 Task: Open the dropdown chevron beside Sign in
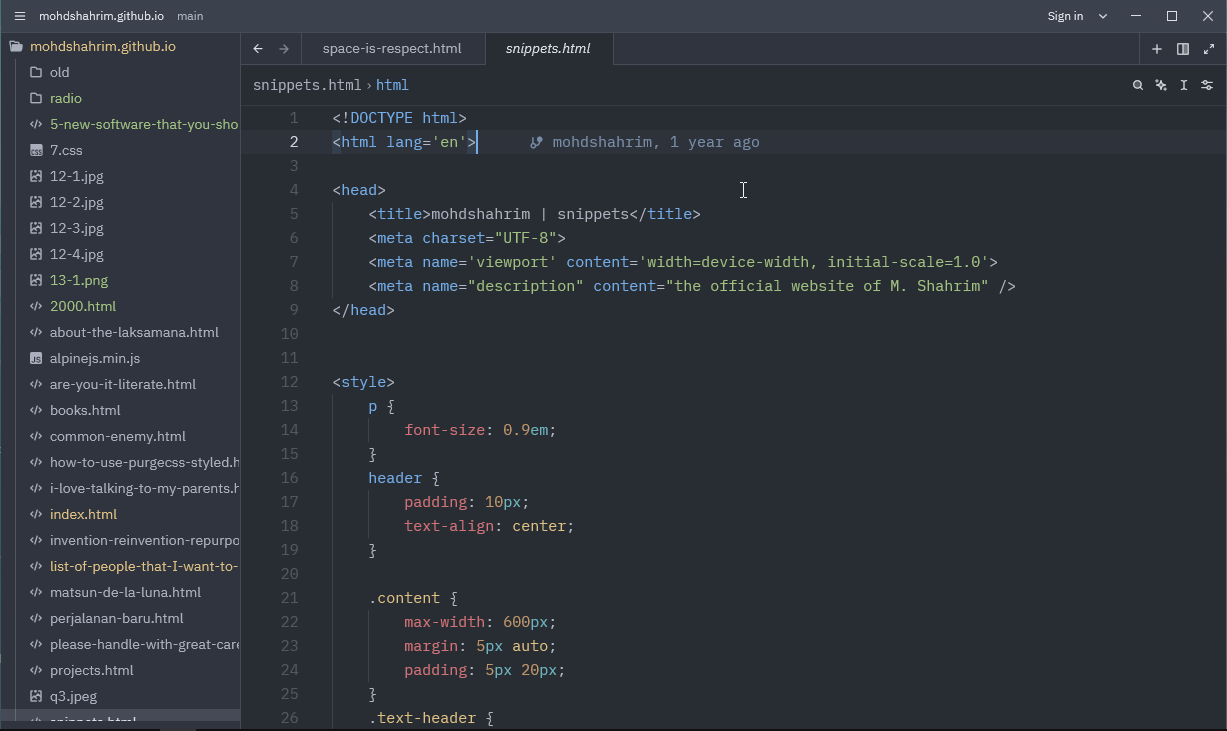tap(1103, 16)
